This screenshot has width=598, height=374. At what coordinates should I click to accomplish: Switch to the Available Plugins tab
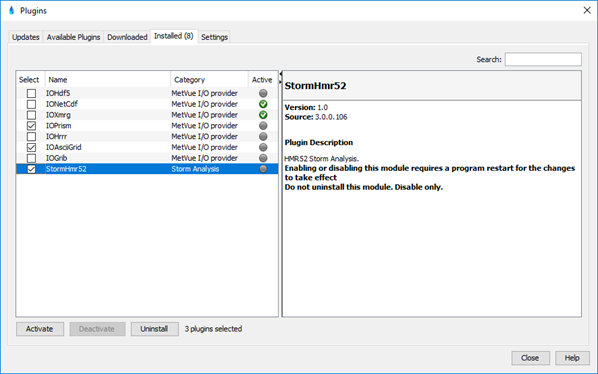[x=73, y=37]
